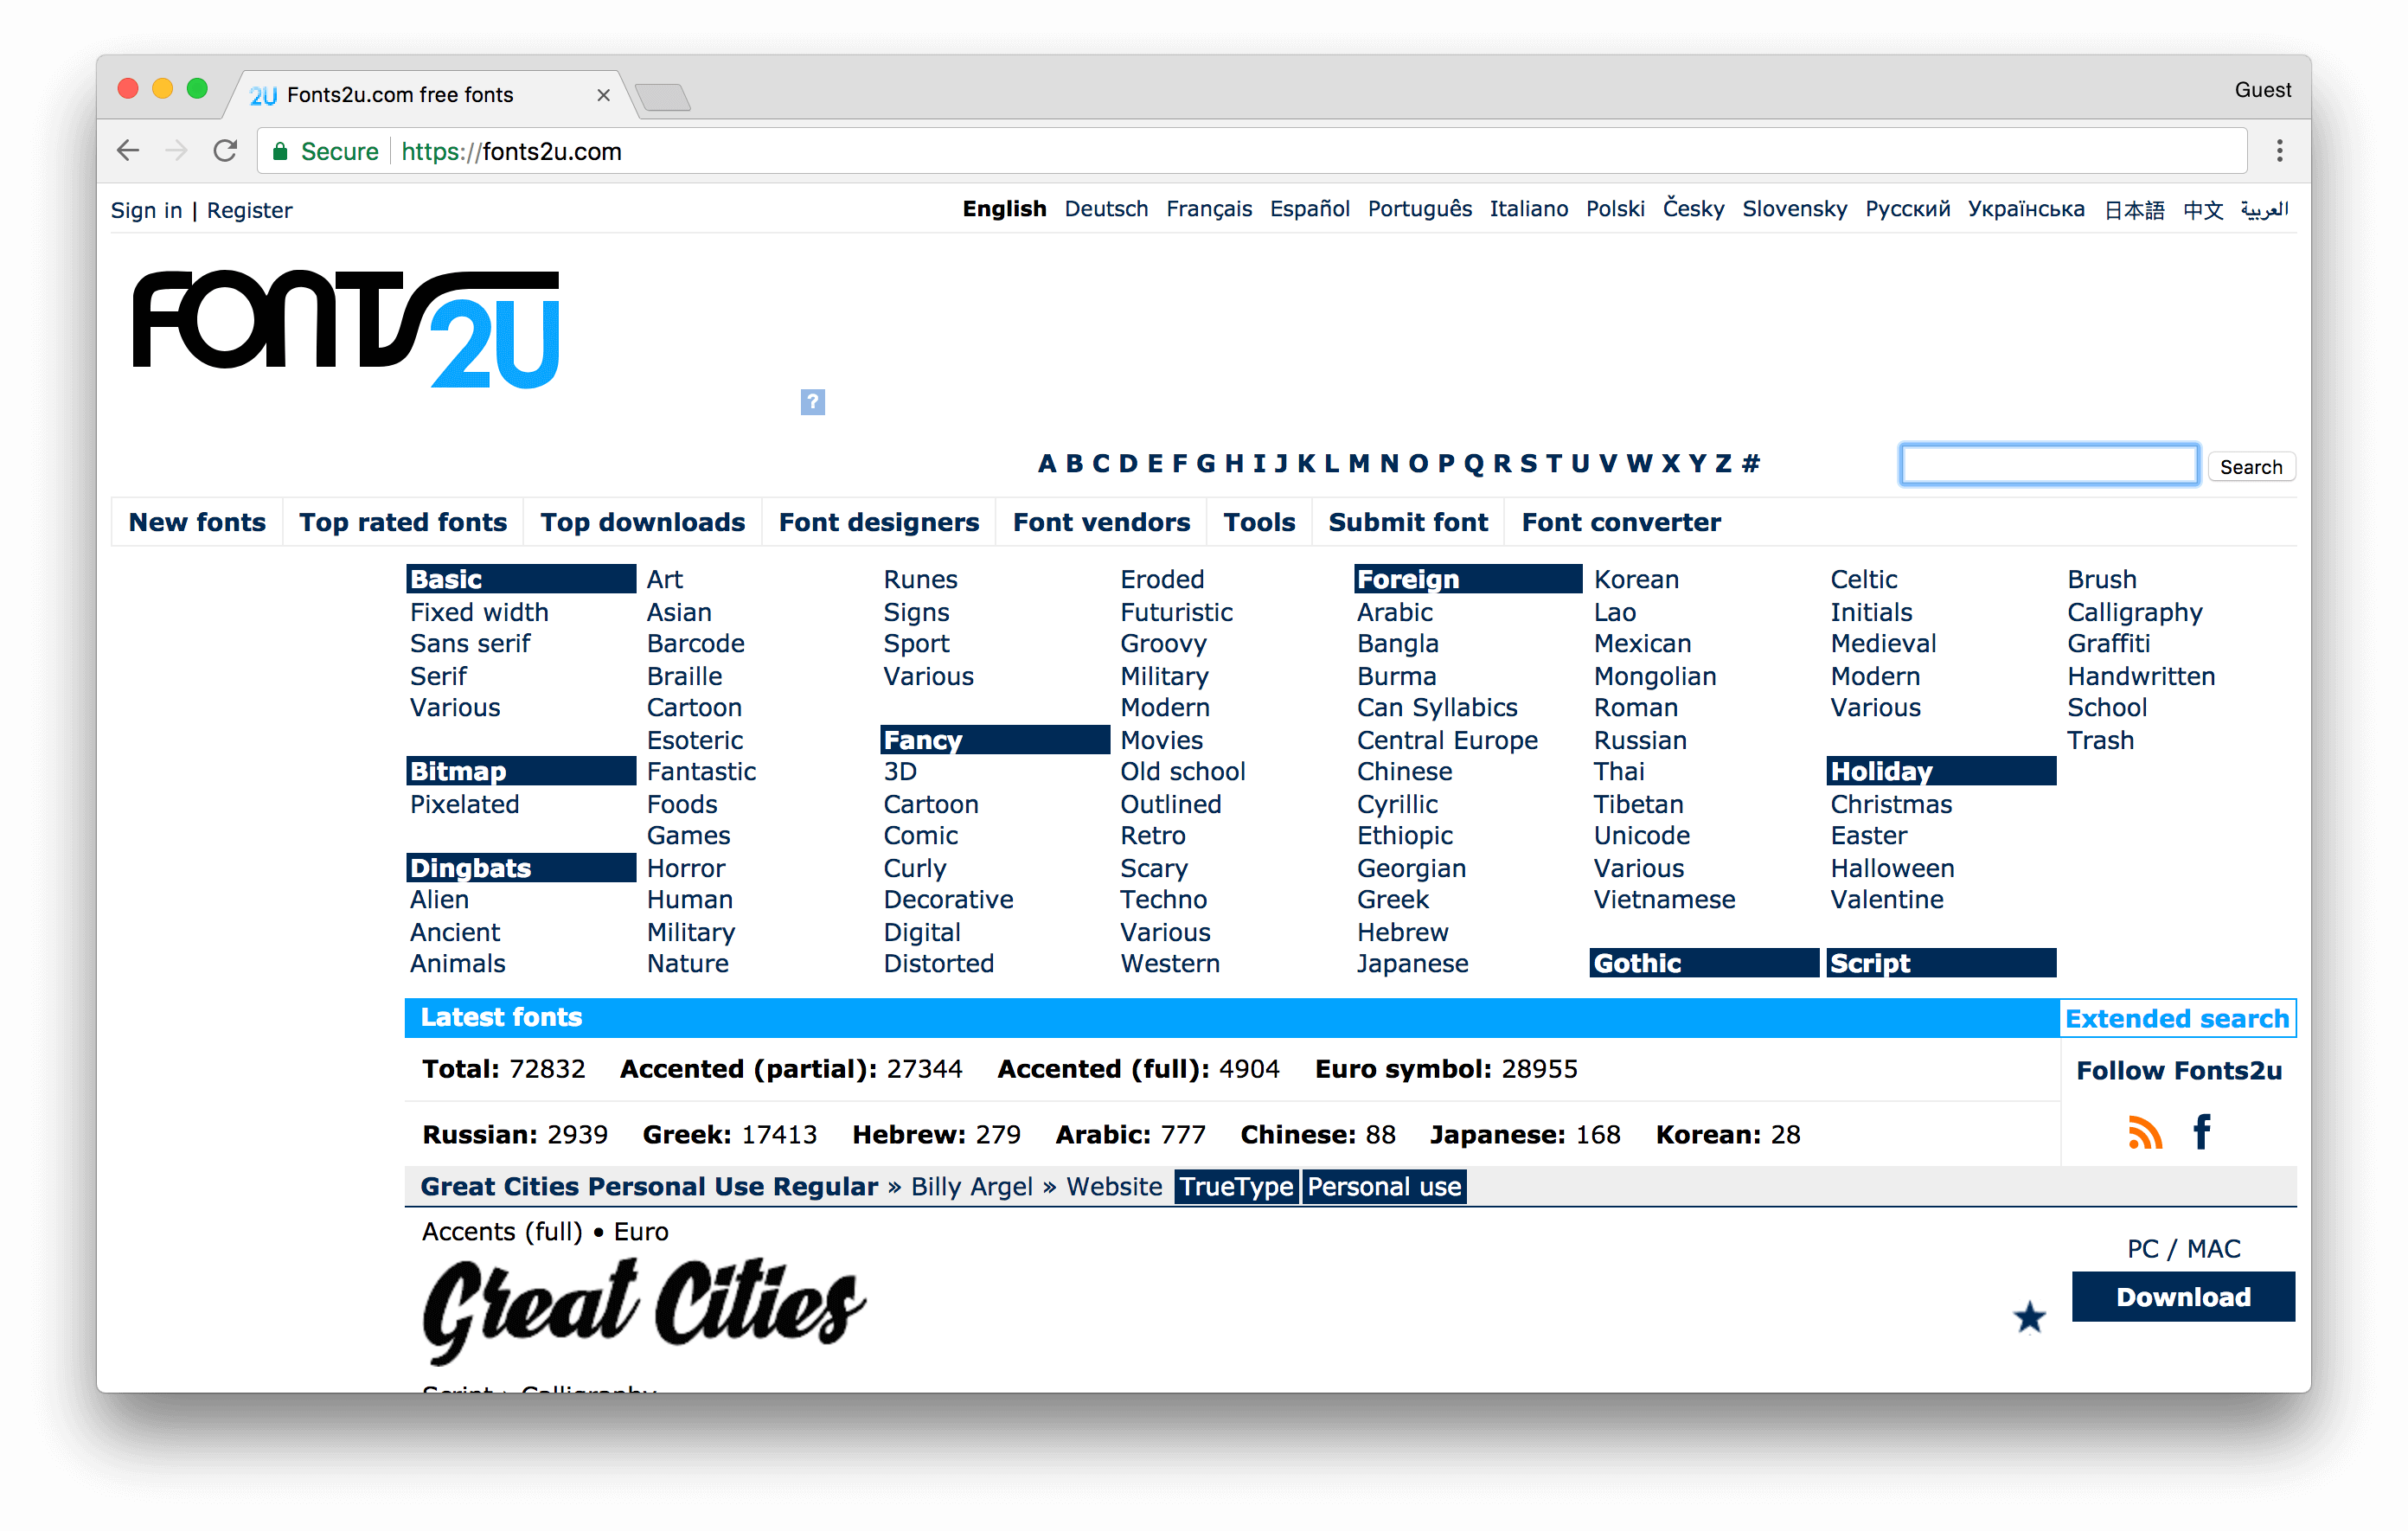Click the Submit font menu item
The height and width of the screenshot is (1531, 2408).
1407,522
